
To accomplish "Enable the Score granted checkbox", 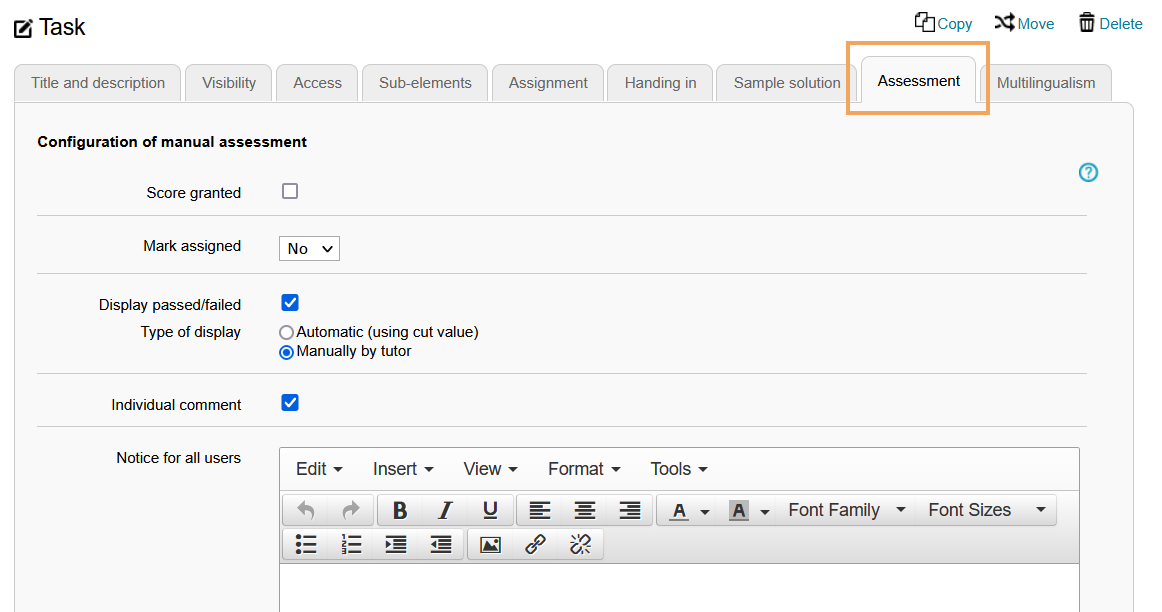I will [x=290, y=191].
